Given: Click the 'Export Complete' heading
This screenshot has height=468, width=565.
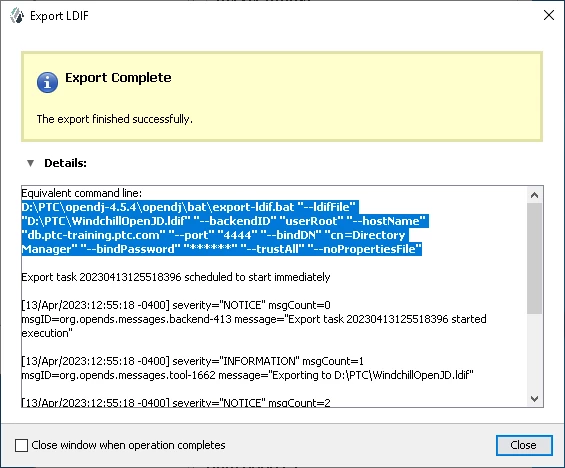Looking at the screenshot, I should point(118,78).
